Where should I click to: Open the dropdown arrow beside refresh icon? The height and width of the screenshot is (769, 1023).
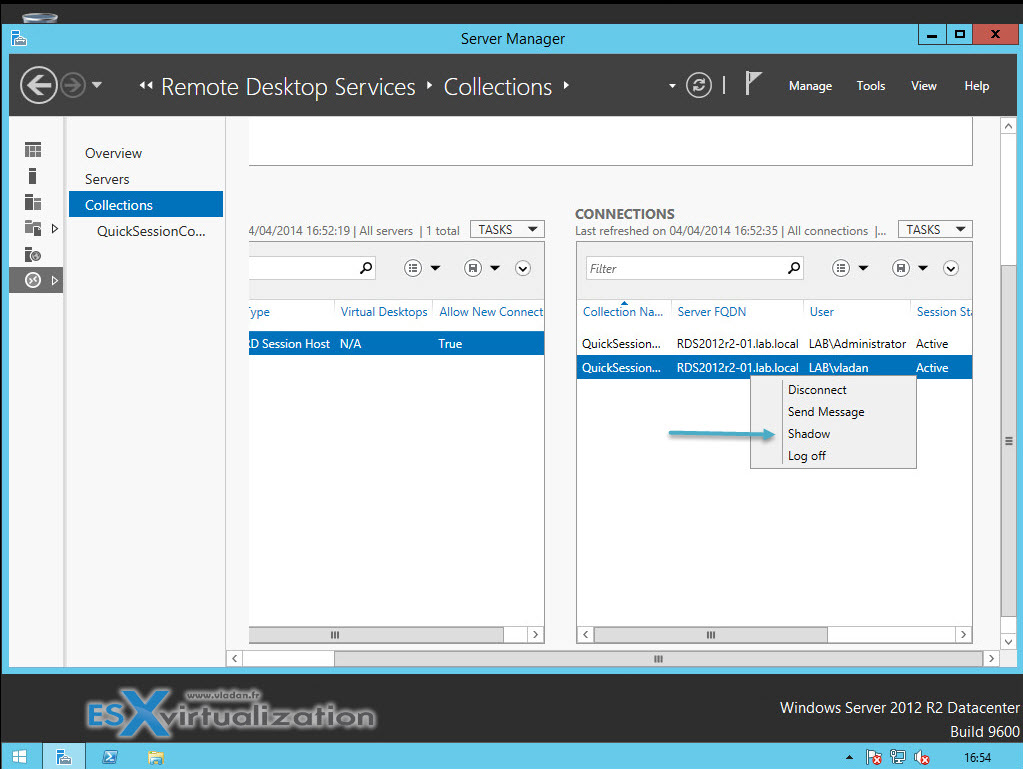(x=672, y=85)
